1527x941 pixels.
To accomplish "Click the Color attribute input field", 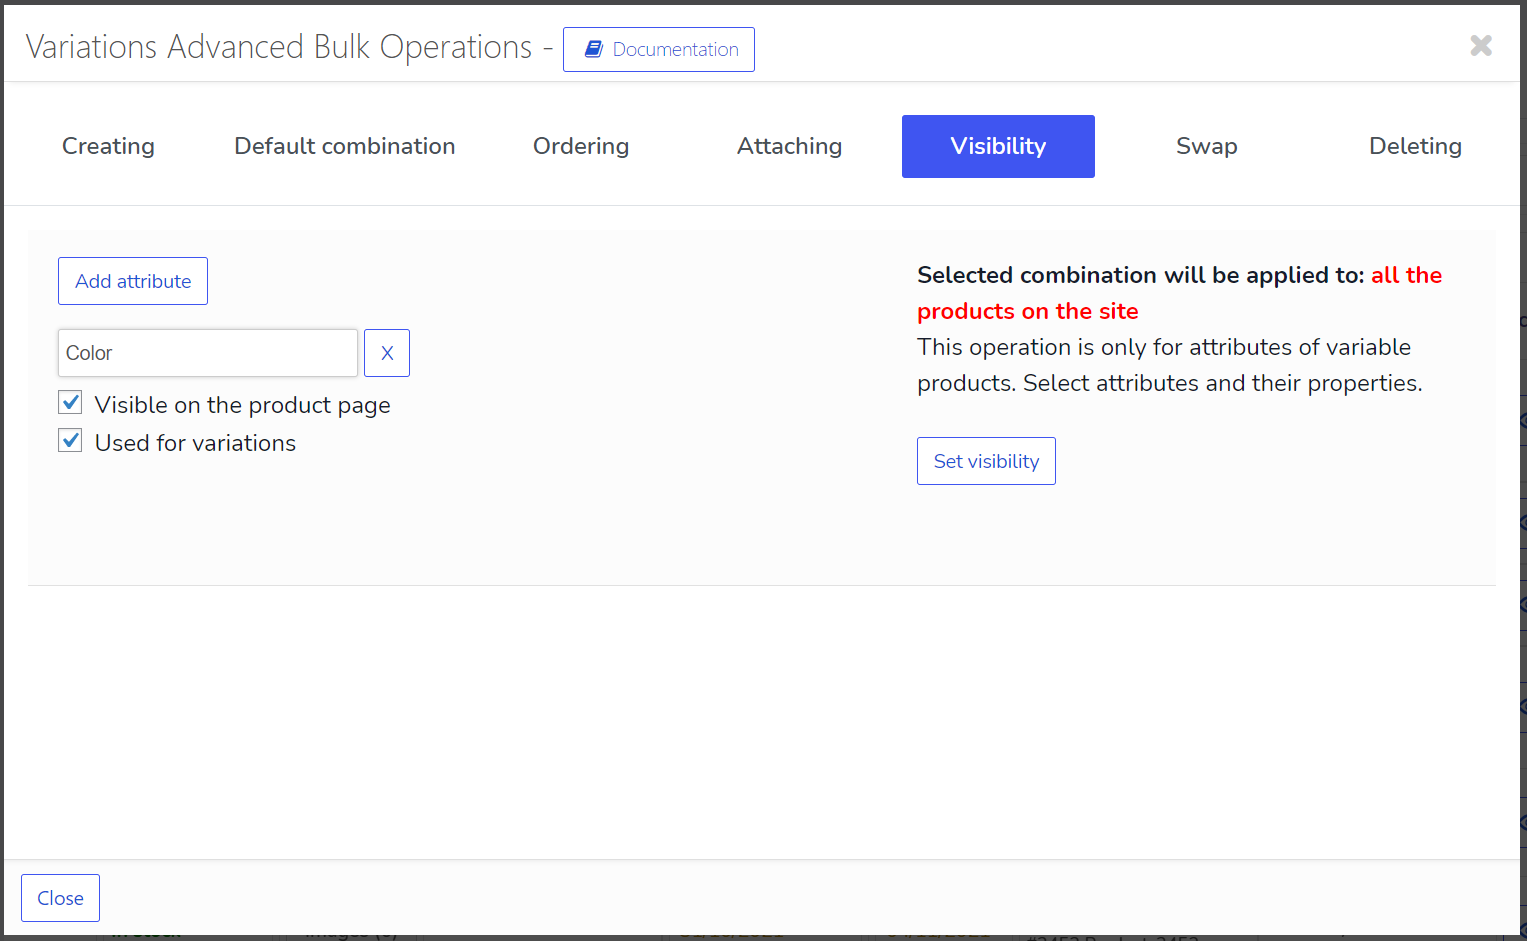I will (x=207, y=353).
